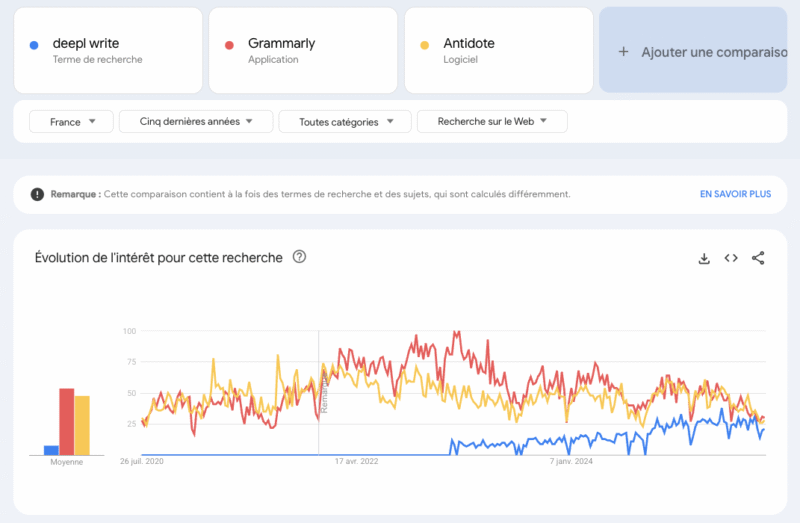Click the red dot next to Grammarly
This screenshot has width=800, height=523.
230,45
